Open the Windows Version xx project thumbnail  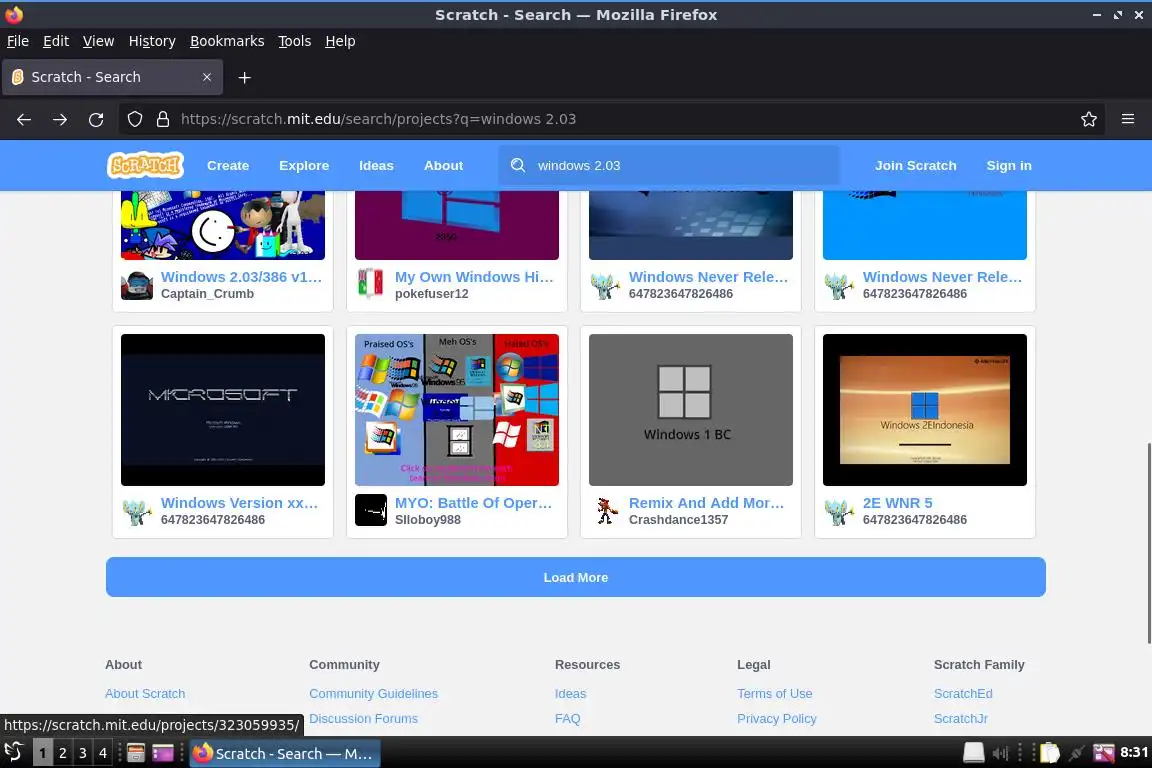pyautogui.click(x=223, y=409)
